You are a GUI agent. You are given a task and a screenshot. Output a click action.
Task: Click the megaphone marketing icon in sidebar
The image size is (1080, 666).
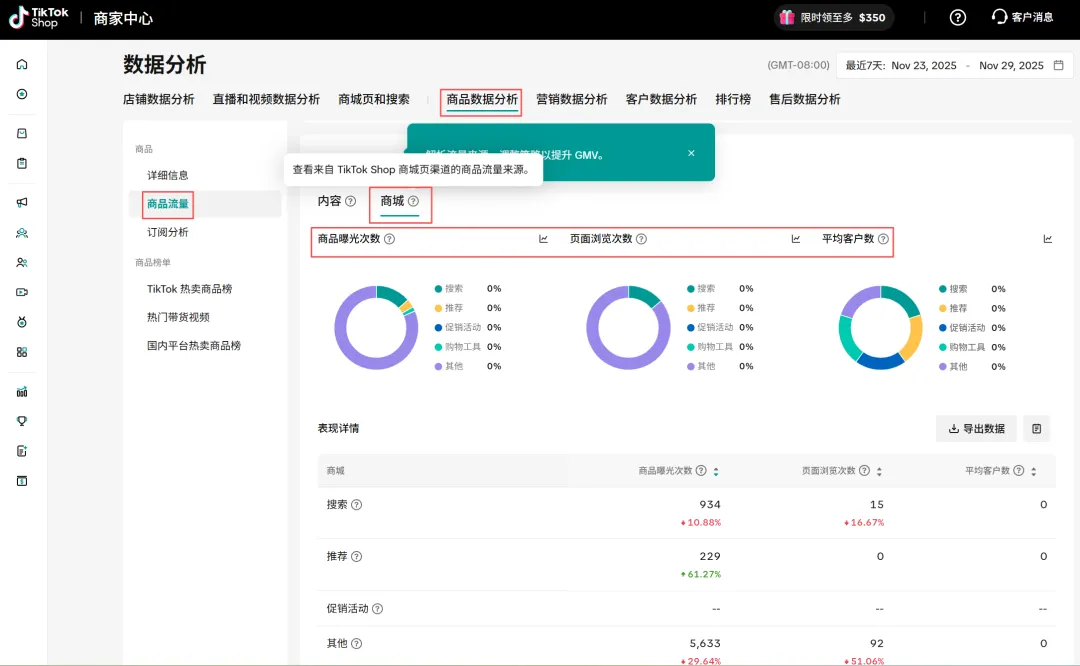(22, 202)
